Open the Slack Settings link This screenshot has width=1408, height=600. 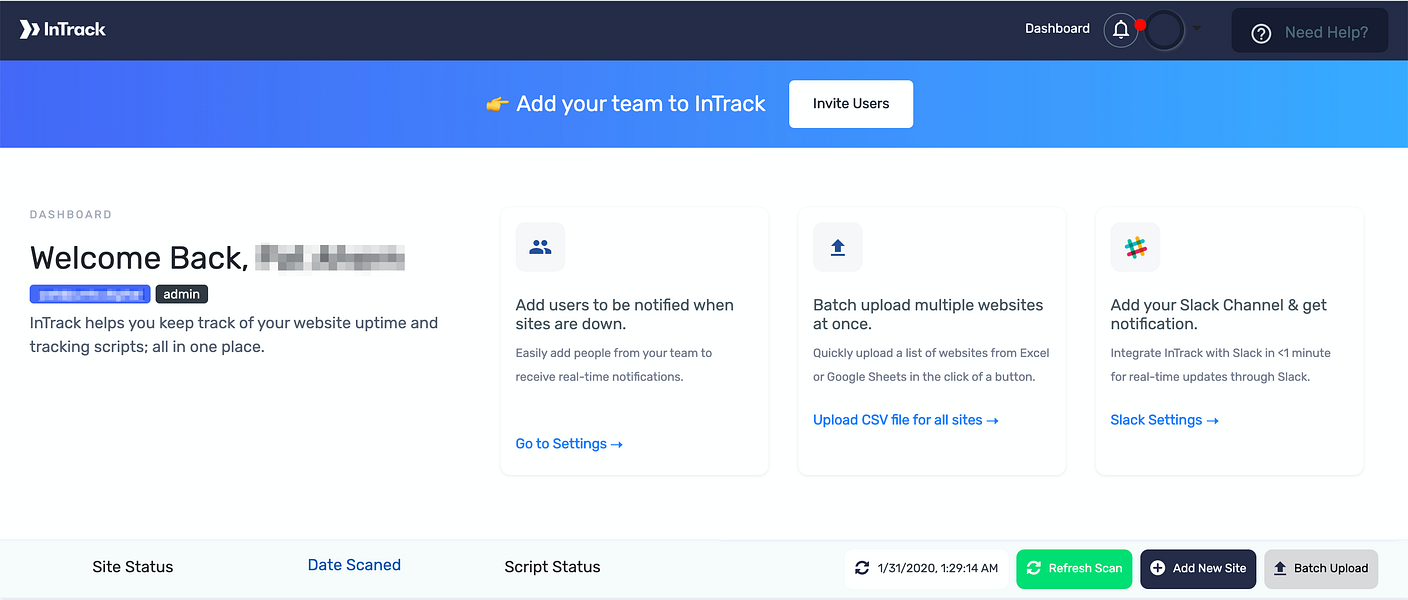[1164, 420]
